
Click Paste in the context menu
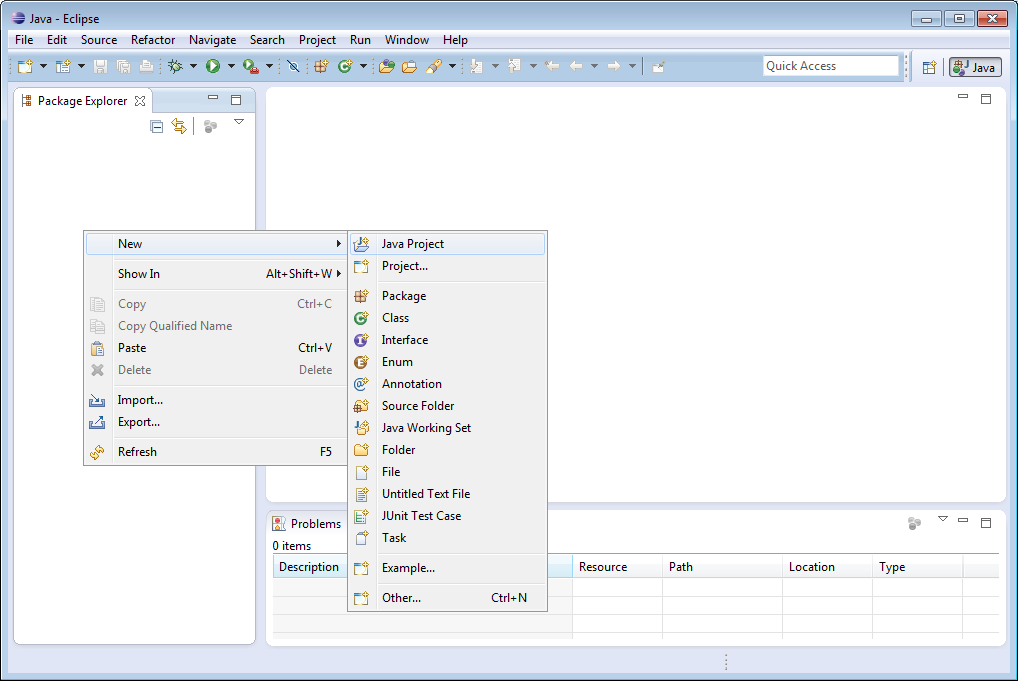point(216,347)
